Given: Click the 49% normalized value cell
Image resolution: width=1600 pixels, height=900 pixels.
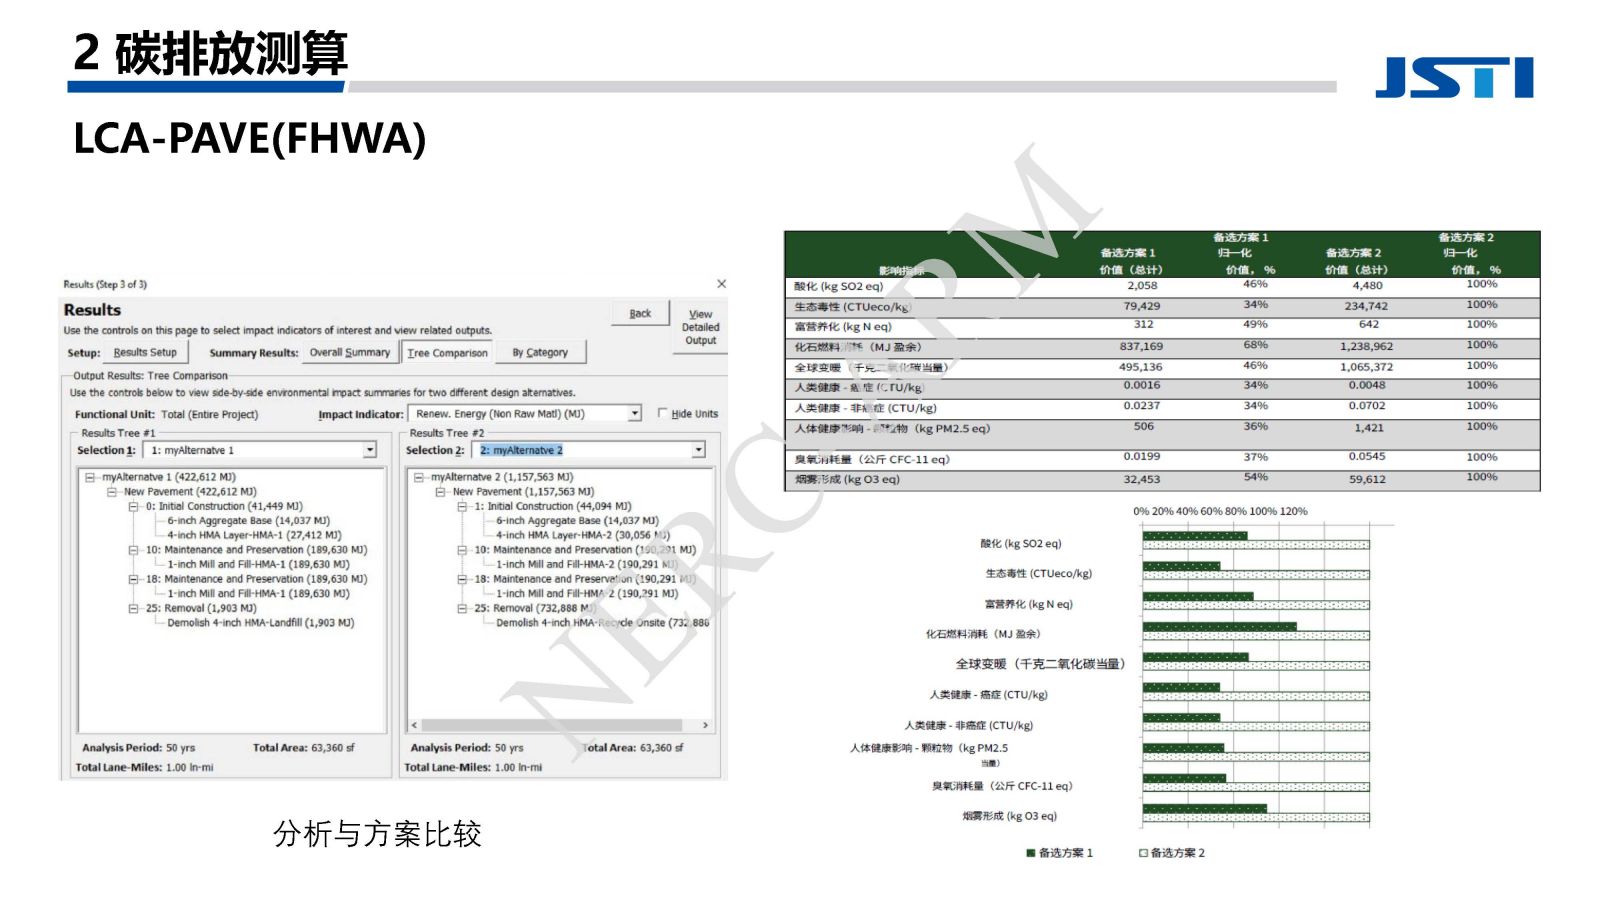Looking at the screenshot, I should [x=1256, y=324].
